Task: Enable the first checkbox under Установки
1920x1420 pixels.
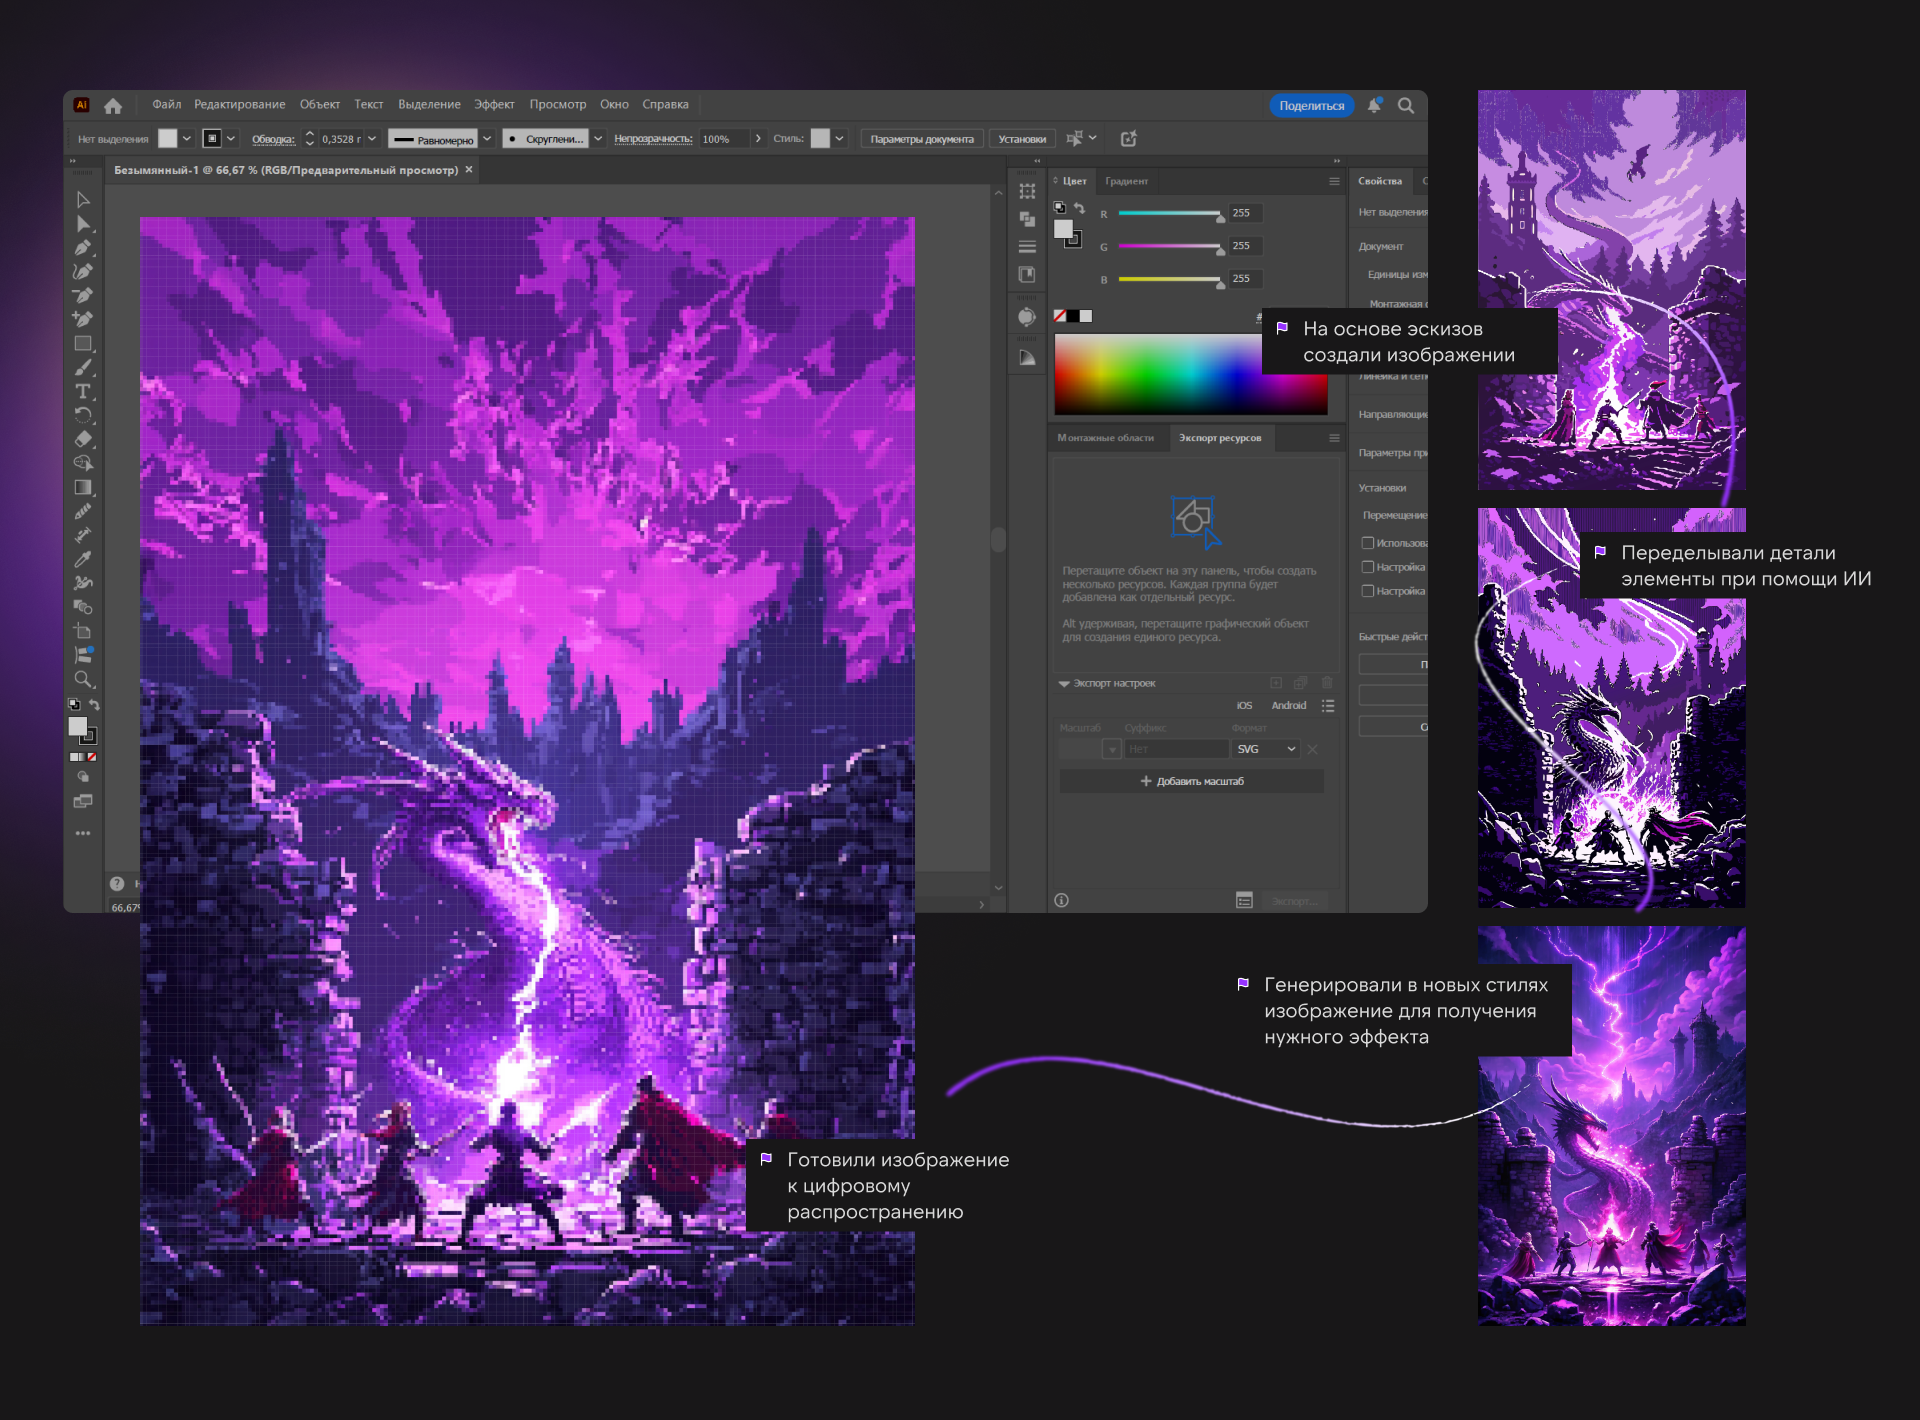Action: (1367, 543)
